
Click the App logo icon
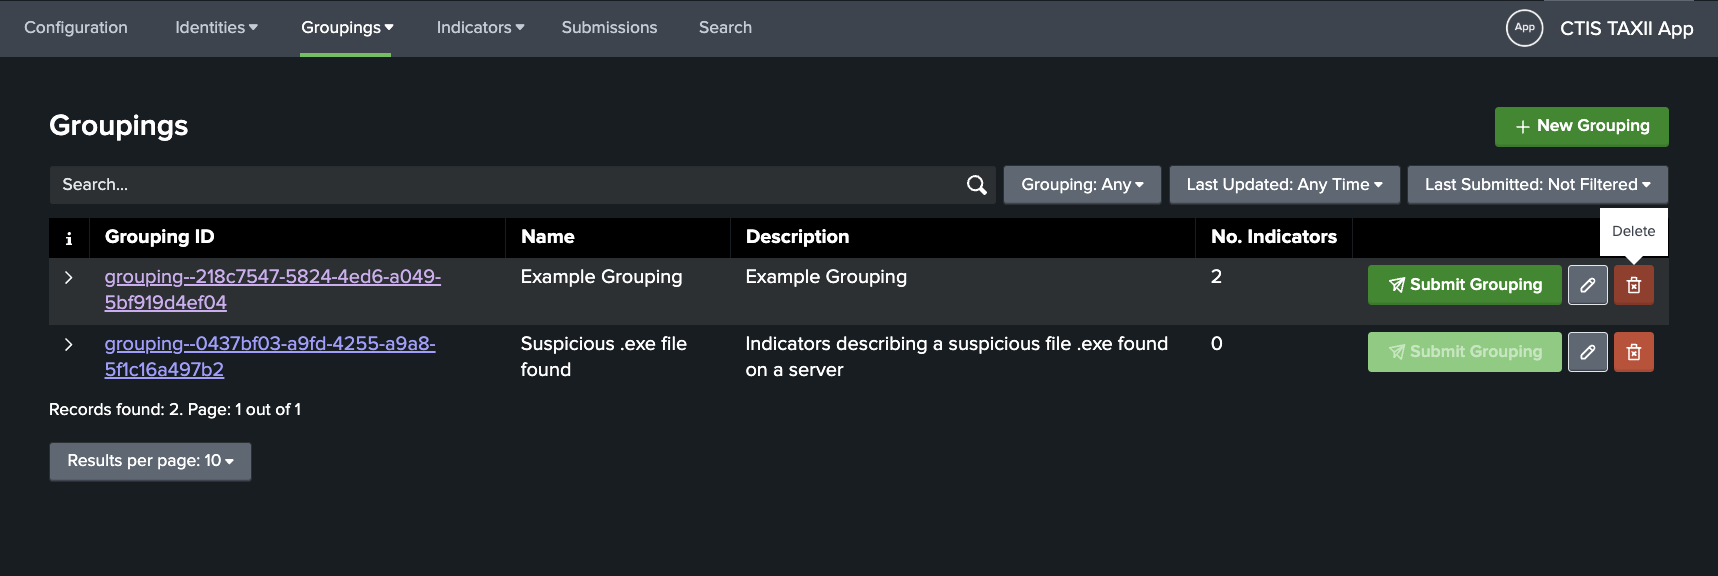tap(1524, 28)
